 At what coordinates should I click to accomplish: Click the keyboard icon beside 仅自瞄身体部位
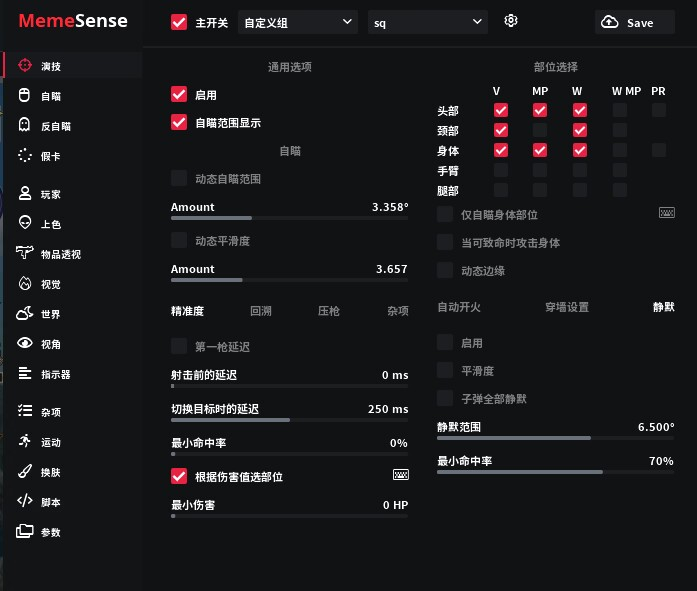(x=667, y=213)
